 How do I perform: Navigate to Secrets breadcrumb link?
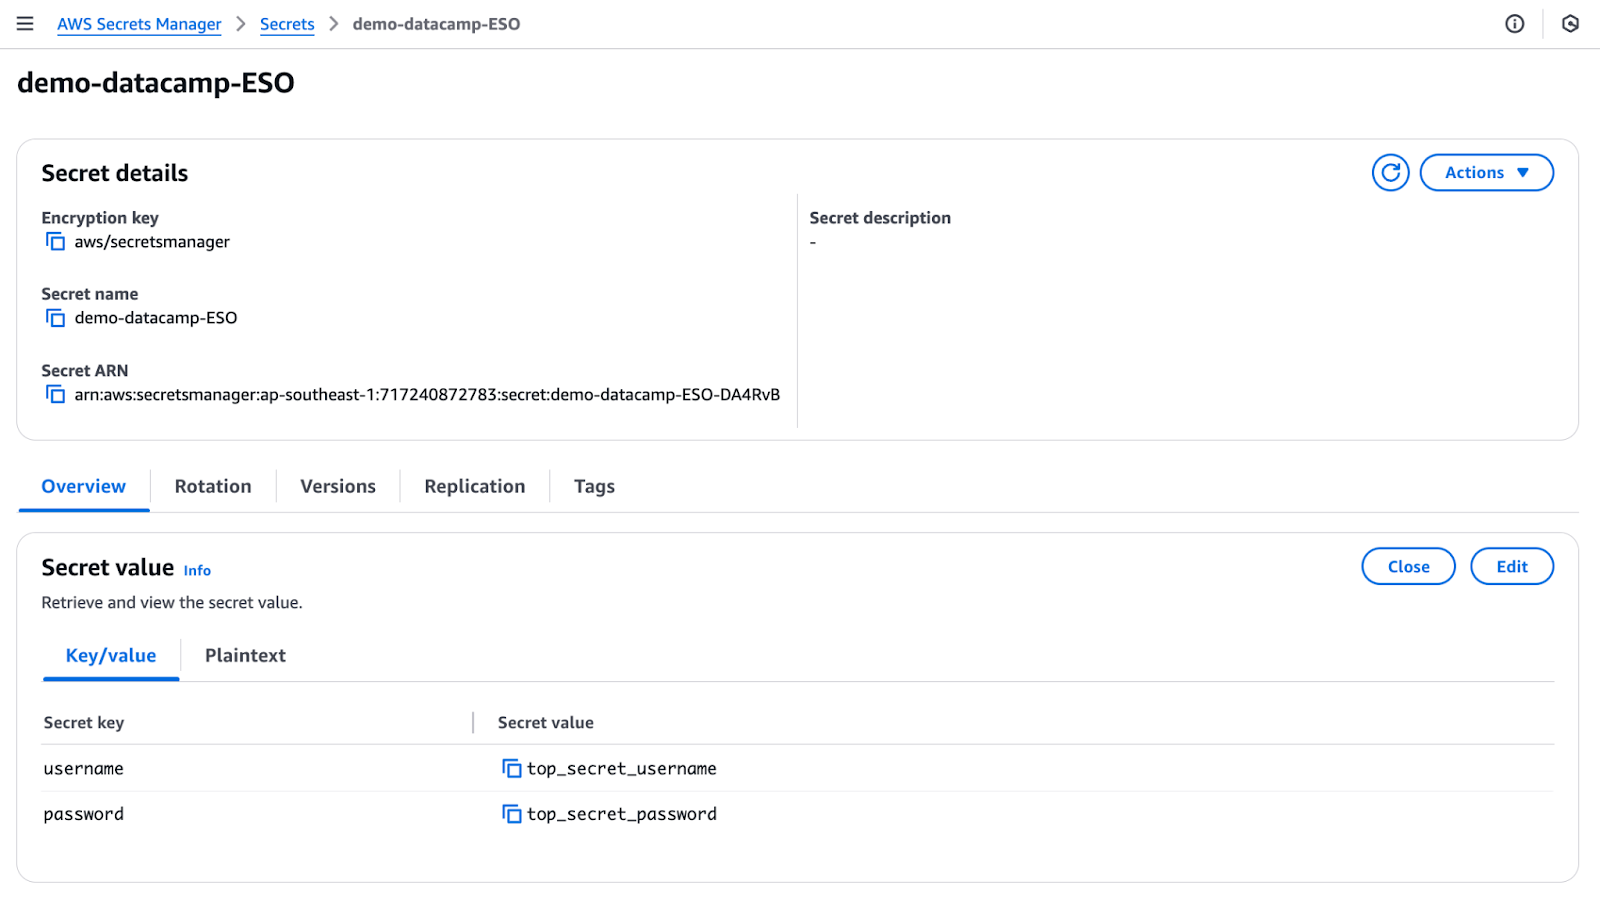[287, 24]
